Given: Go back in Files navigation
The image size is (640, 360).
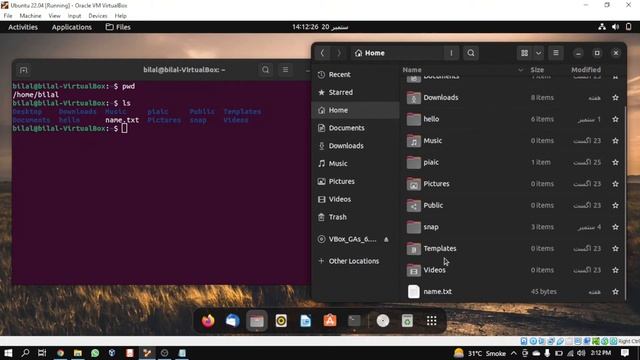Looking at the screenshot, I should pos(322,53).
